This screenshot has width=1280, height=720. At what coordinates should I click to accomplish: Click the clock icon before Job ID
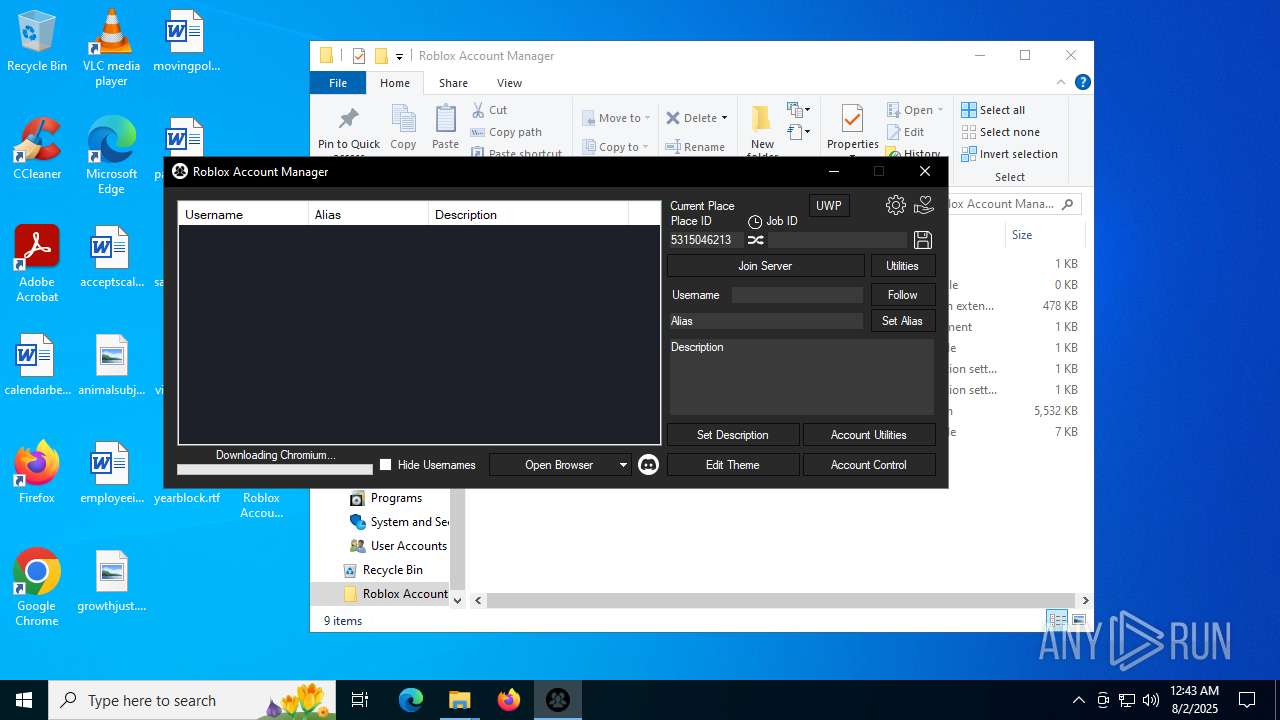pyautogui.click(x=755, y=221)
